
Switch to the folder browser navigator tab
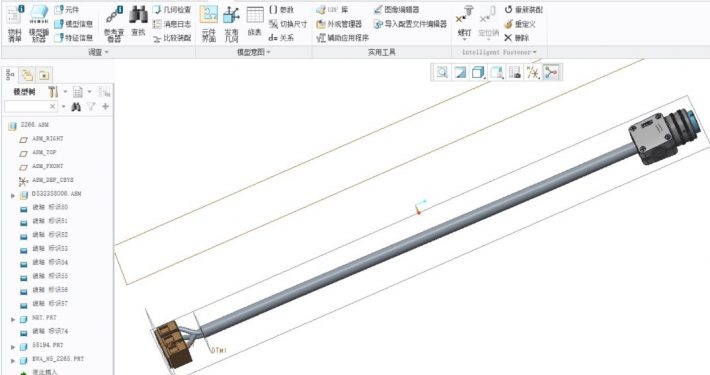coord(27,75)
